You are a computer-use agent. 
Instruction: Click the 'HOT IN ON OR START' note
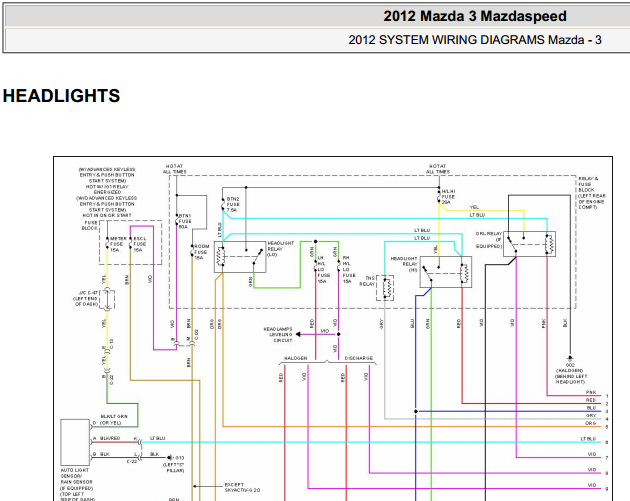point(107,215)
